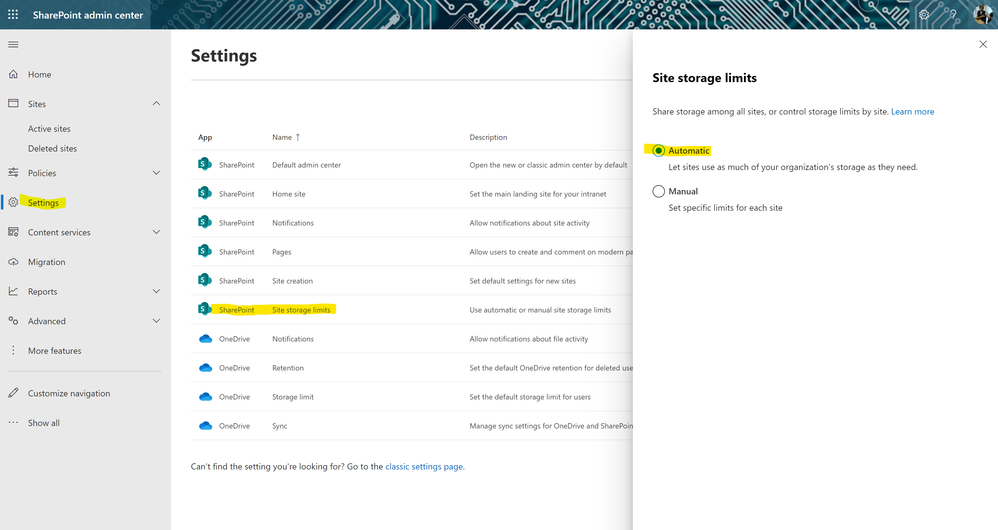Expand the Content services chevron
Screen dimensions: 998x530
point(156,232)
